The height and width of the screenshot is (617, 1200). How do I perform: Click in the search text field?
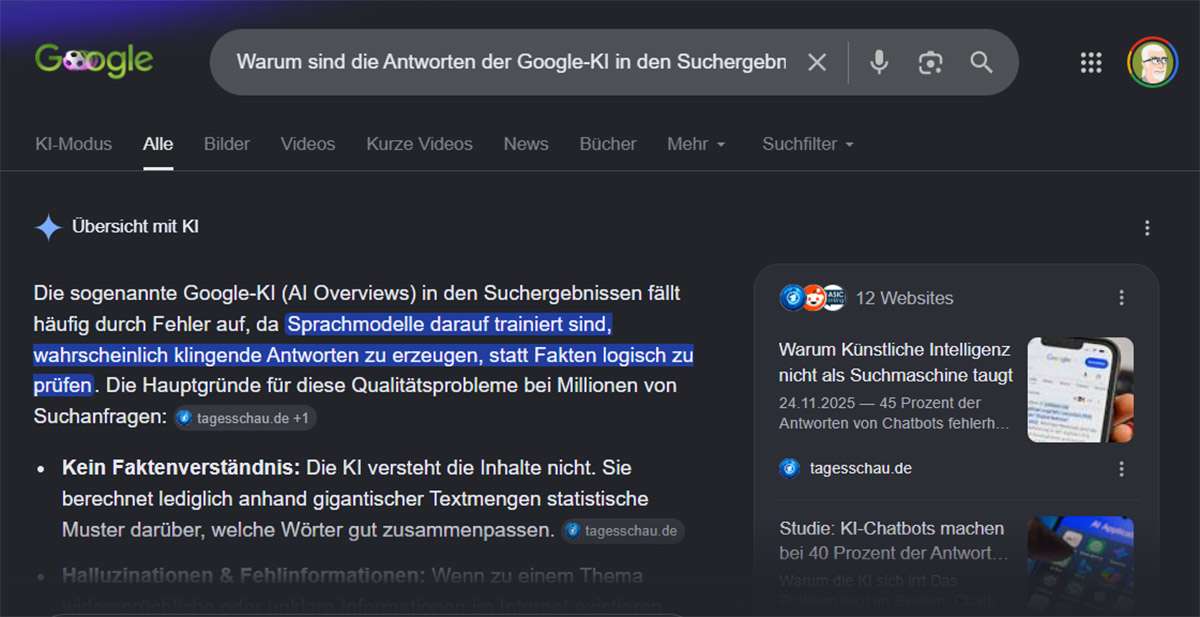click(511, 62)
